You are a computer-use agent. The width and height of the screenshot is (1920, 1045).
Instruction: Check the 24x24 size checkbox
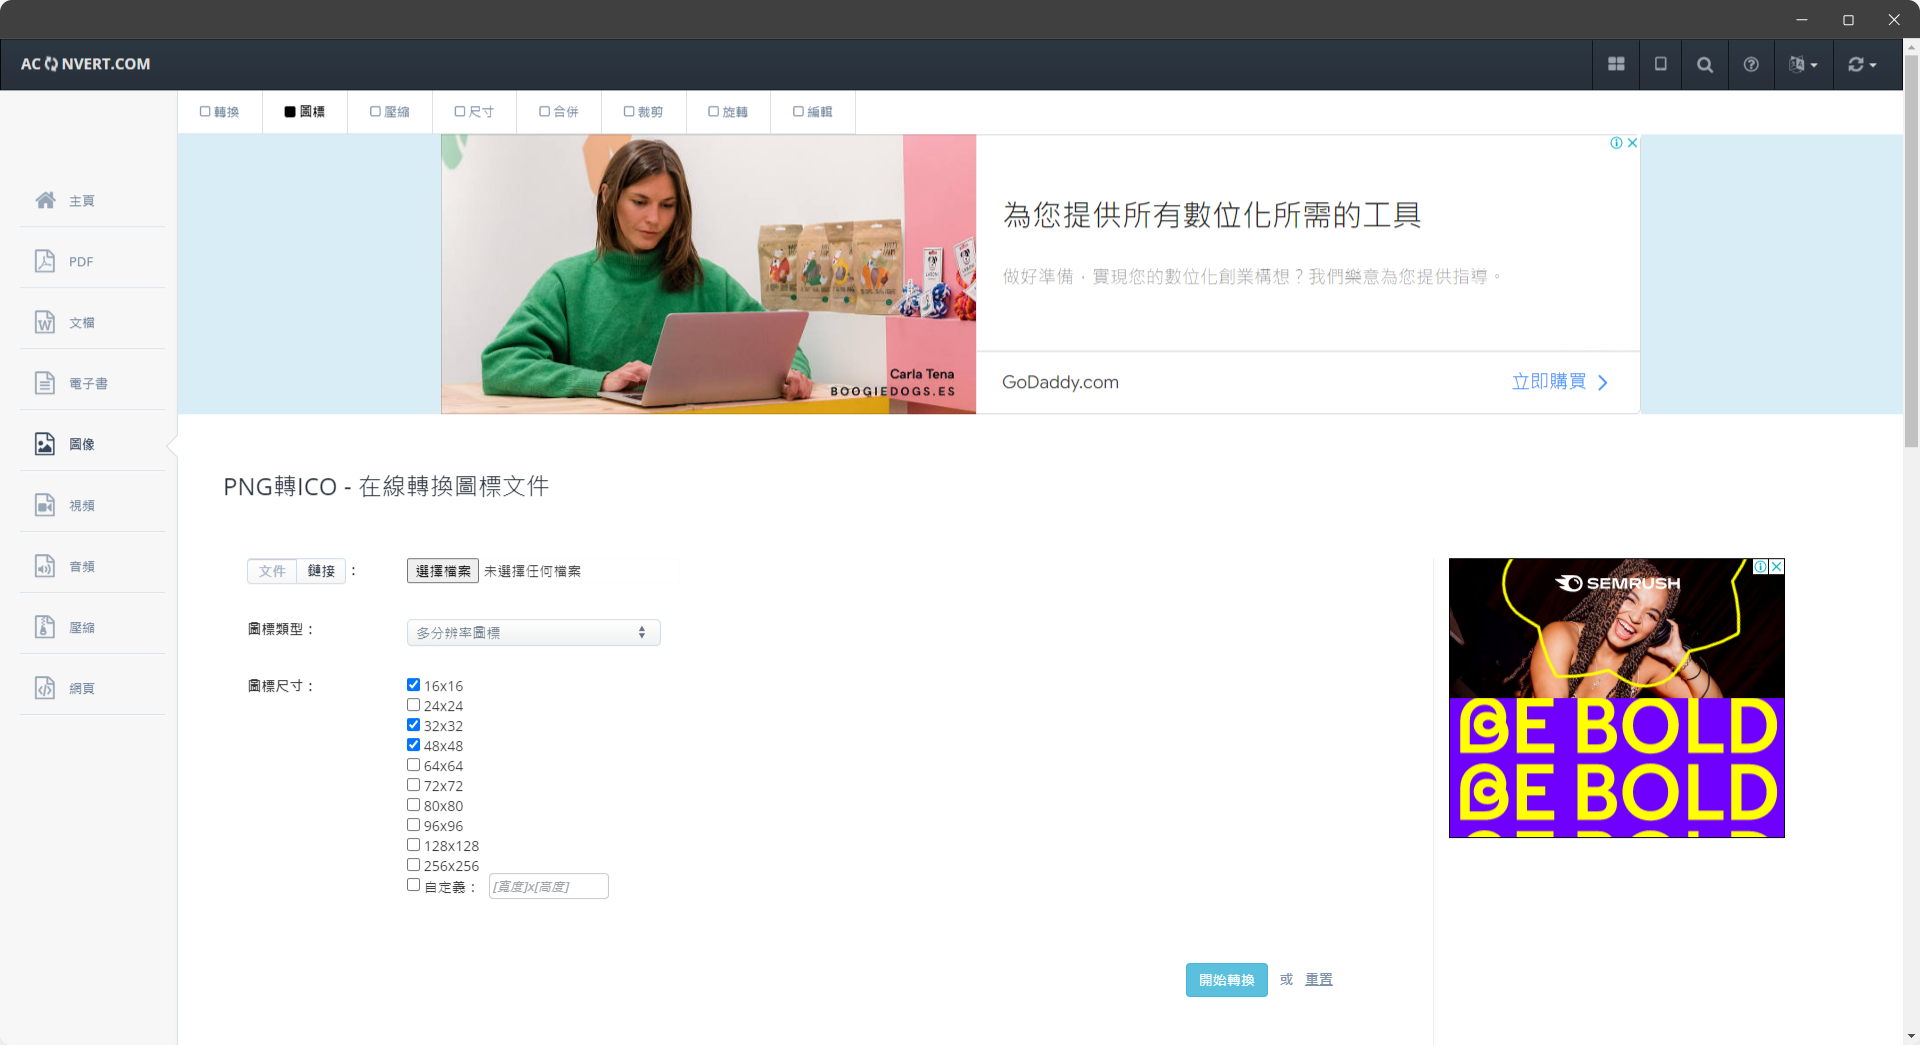(413, 705)
